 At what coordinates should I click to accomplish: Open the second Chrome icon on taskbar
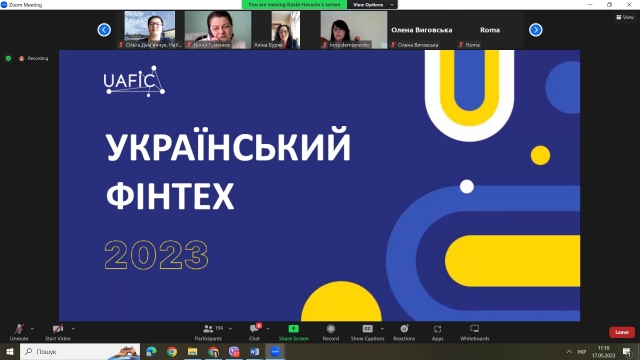213,351
